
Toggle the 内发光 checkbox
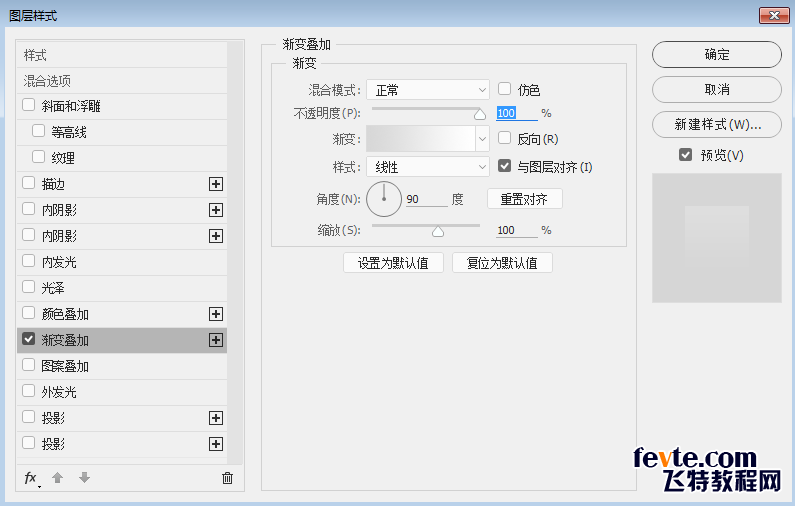click(28, 261)
